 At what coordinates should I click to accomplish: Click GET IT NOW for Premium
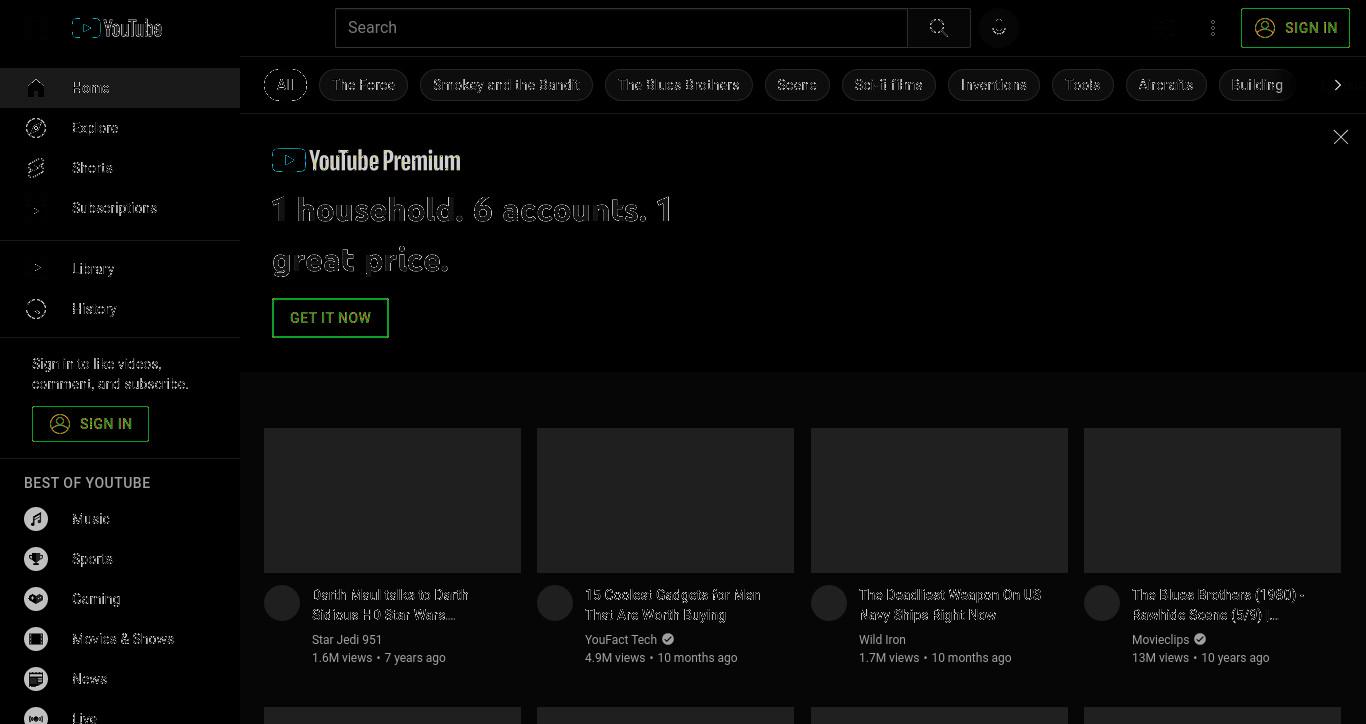pos(330,318)
